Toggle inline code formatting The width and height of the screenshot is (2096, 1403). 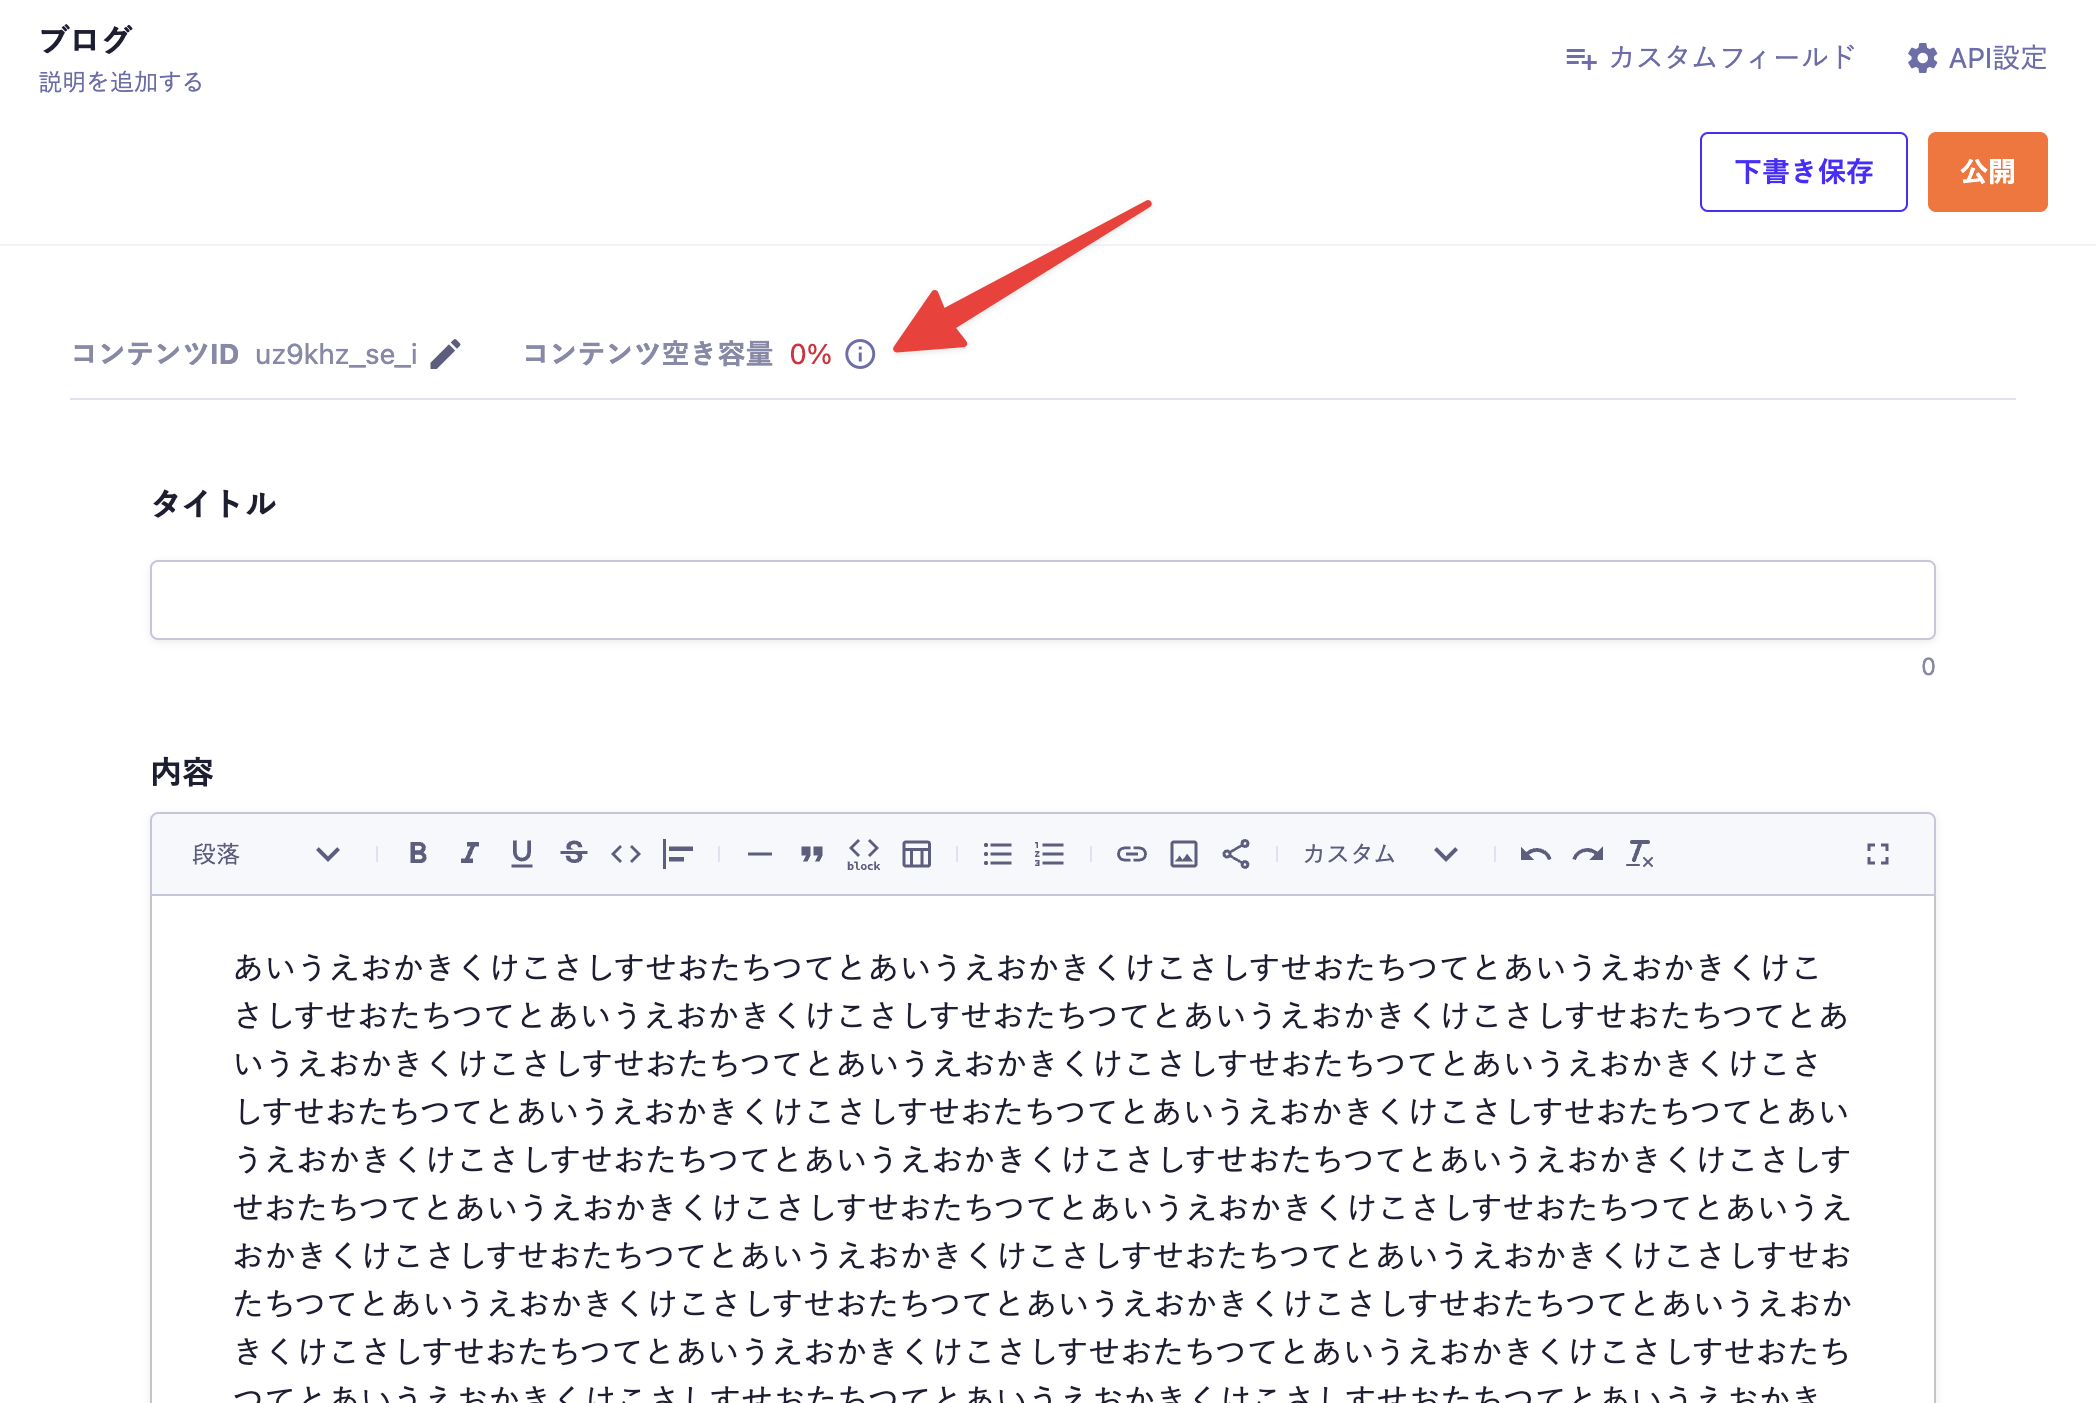click(626, 853)
